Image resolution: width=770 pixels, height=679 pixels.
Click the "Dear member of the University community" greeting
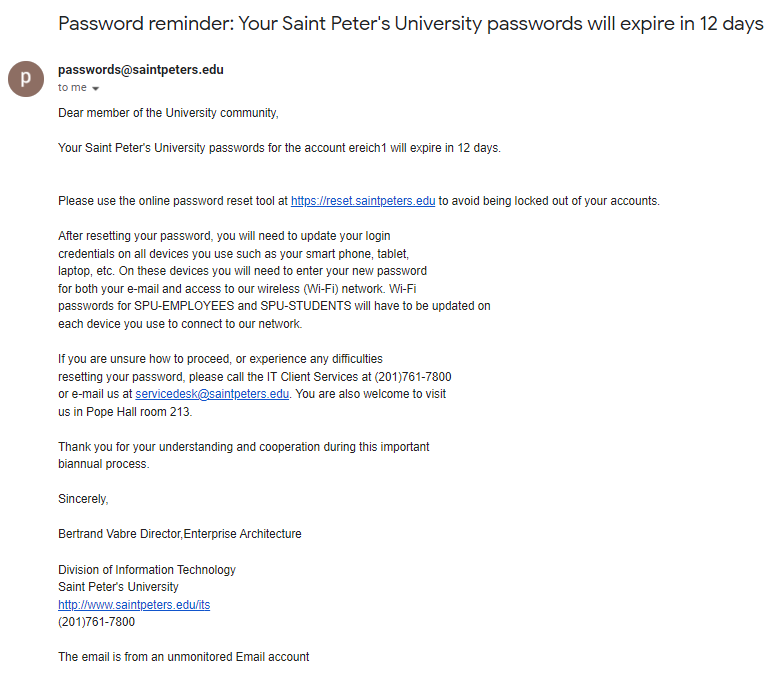click(168, 113)
